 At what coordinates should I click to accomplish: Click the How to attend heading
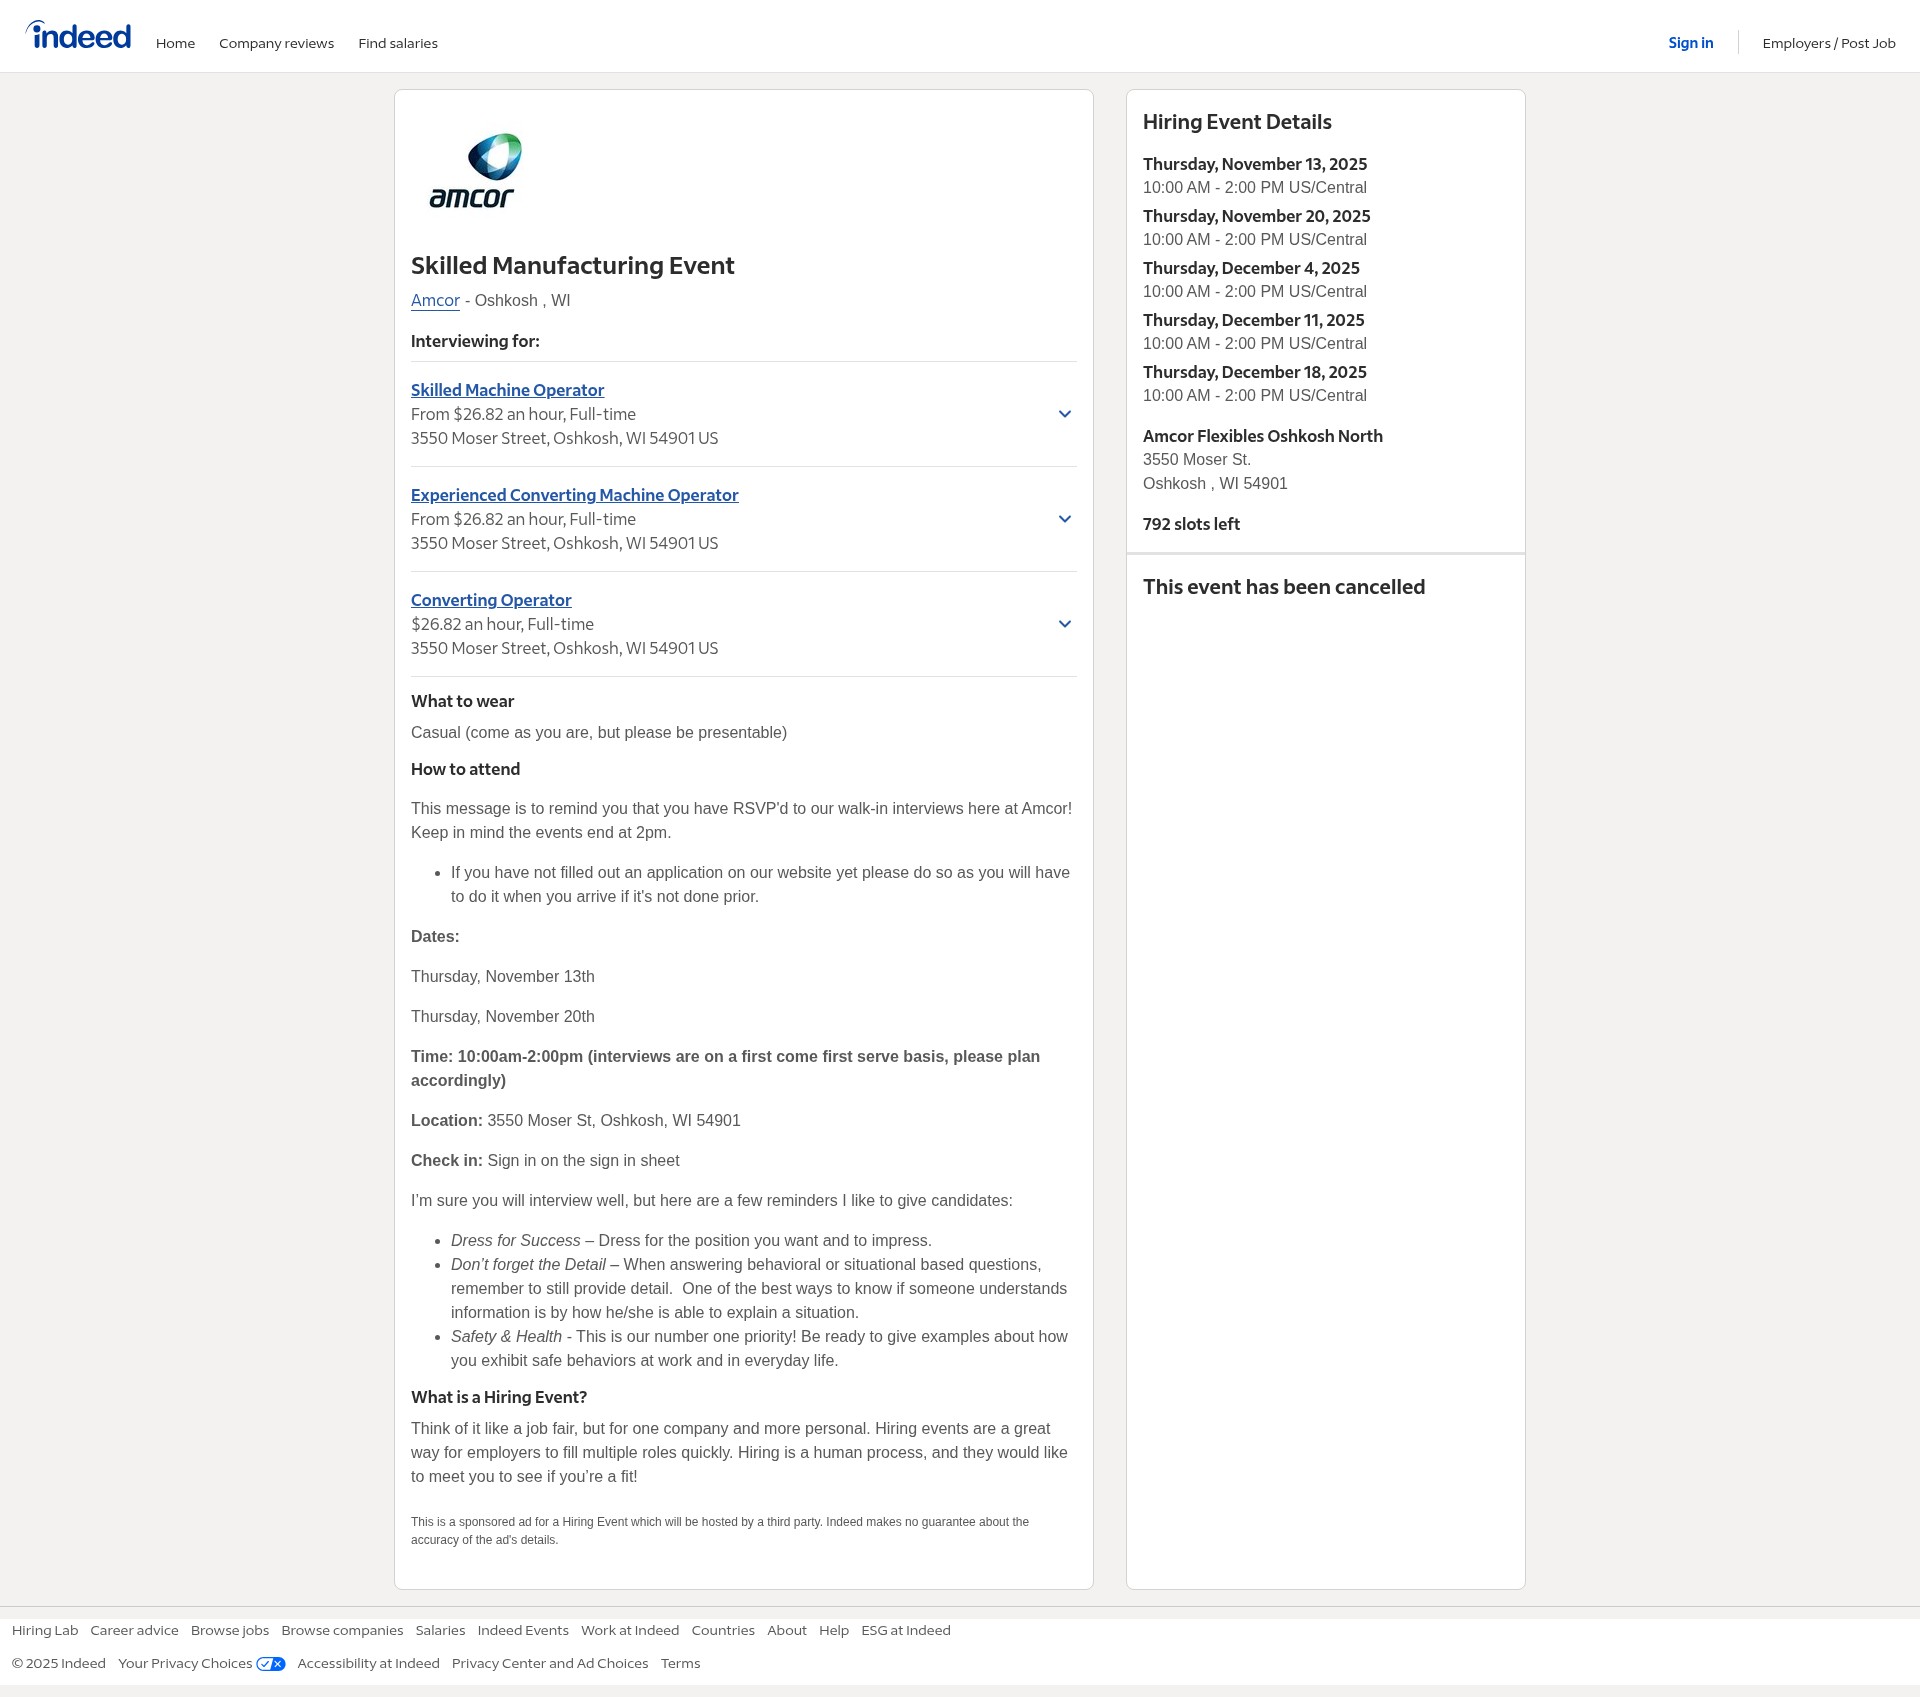(465, 769)
